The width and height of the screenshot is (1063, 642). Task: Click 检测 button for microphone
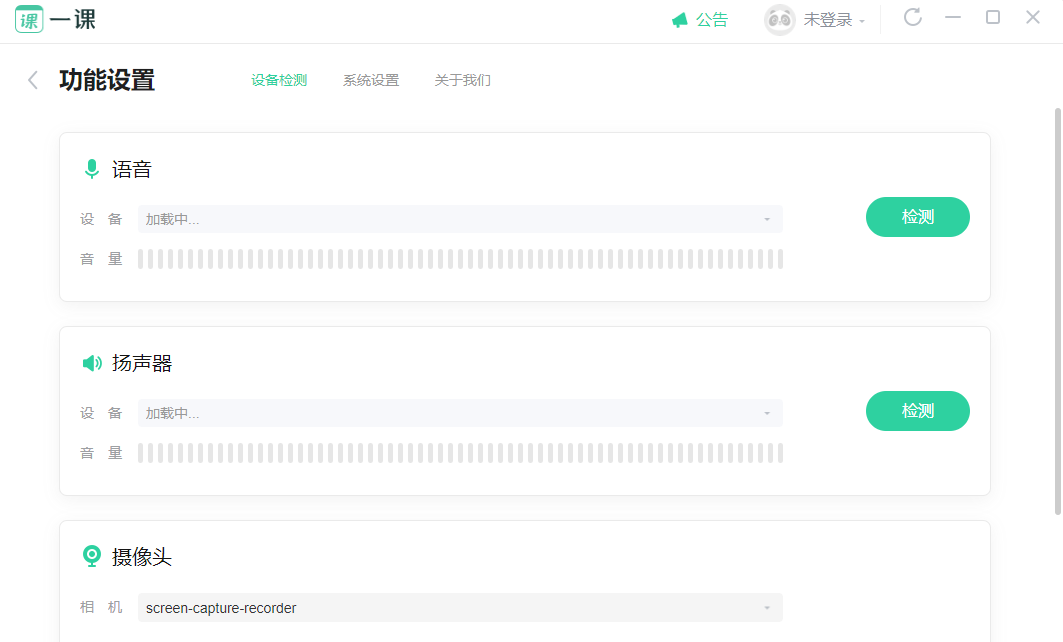(917, 217)
